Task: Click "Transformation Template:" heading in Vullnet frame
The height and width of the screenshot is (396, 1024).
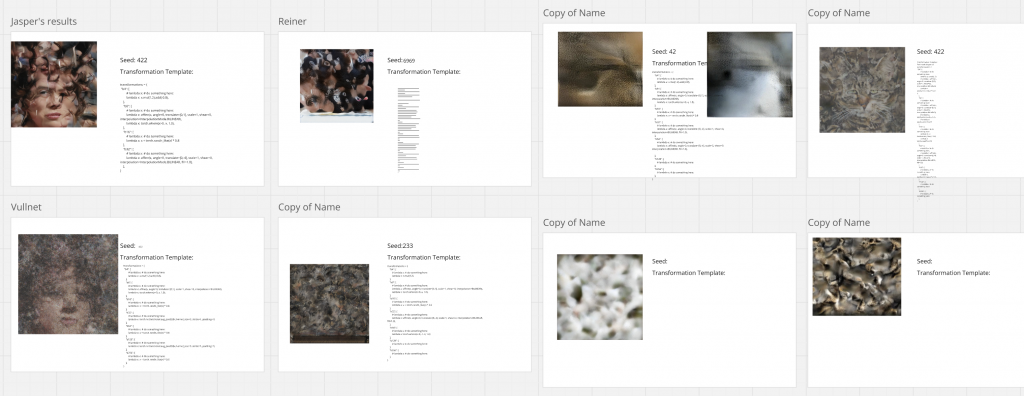Action: click(x=157, y=257)
